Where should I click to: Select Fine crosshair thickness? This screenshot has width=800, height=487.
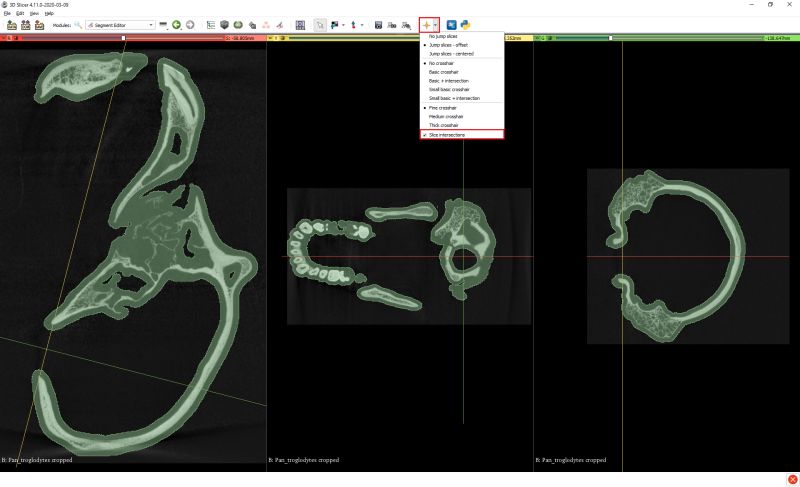point(462,108)
